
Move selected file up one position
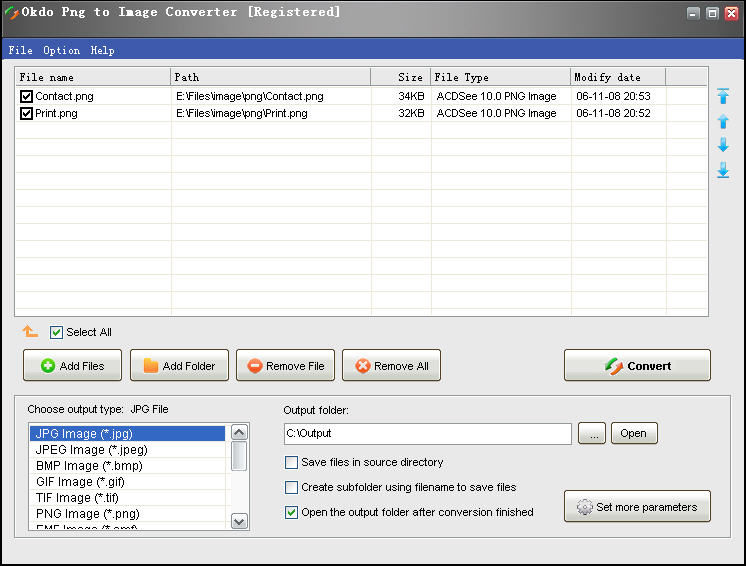(x=723, y=121)
